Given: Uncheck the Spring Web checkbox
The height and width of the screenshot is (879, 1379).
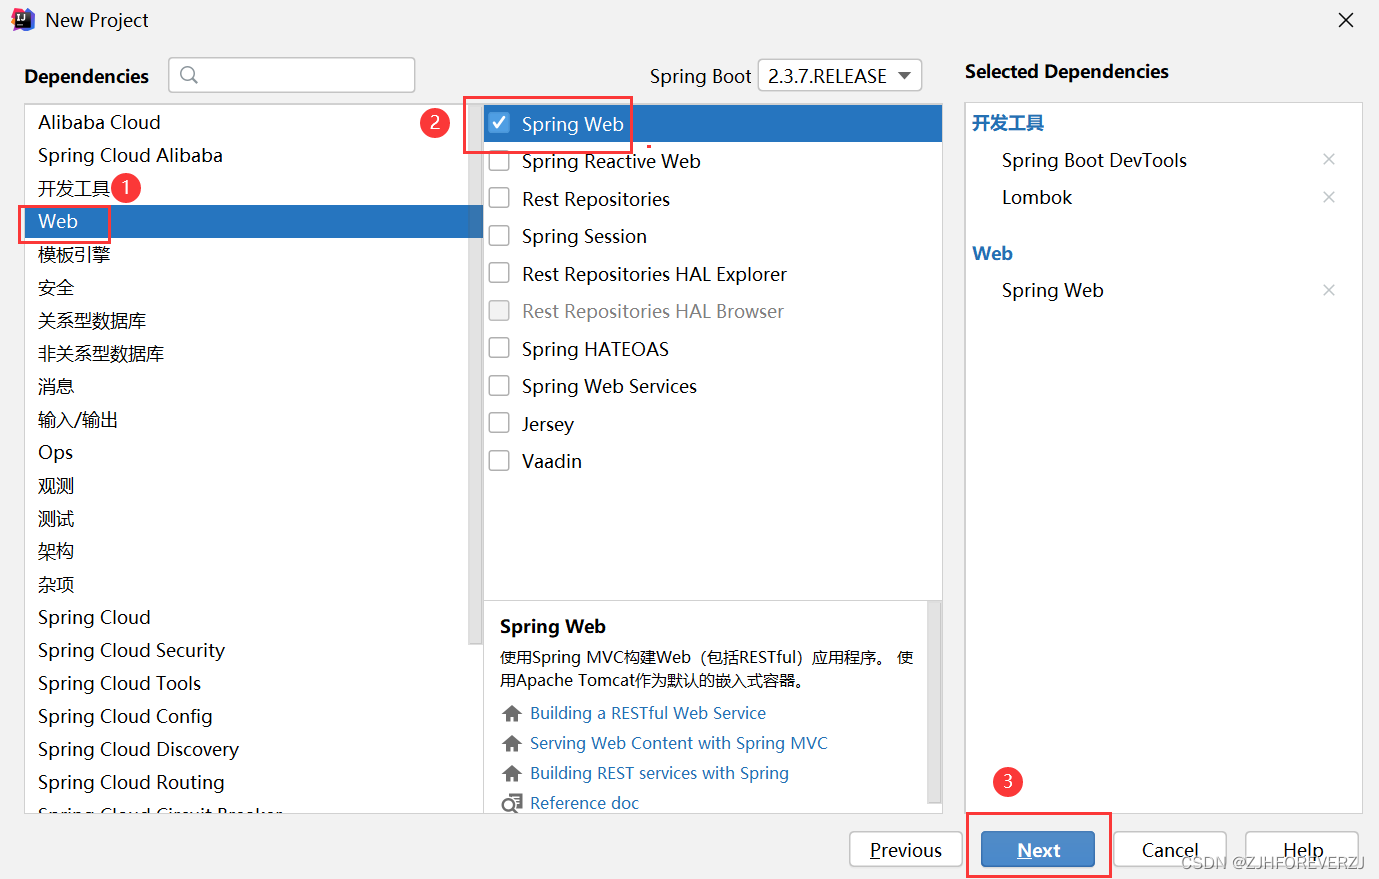Looking at the screenshot, I should pos(499,123).
